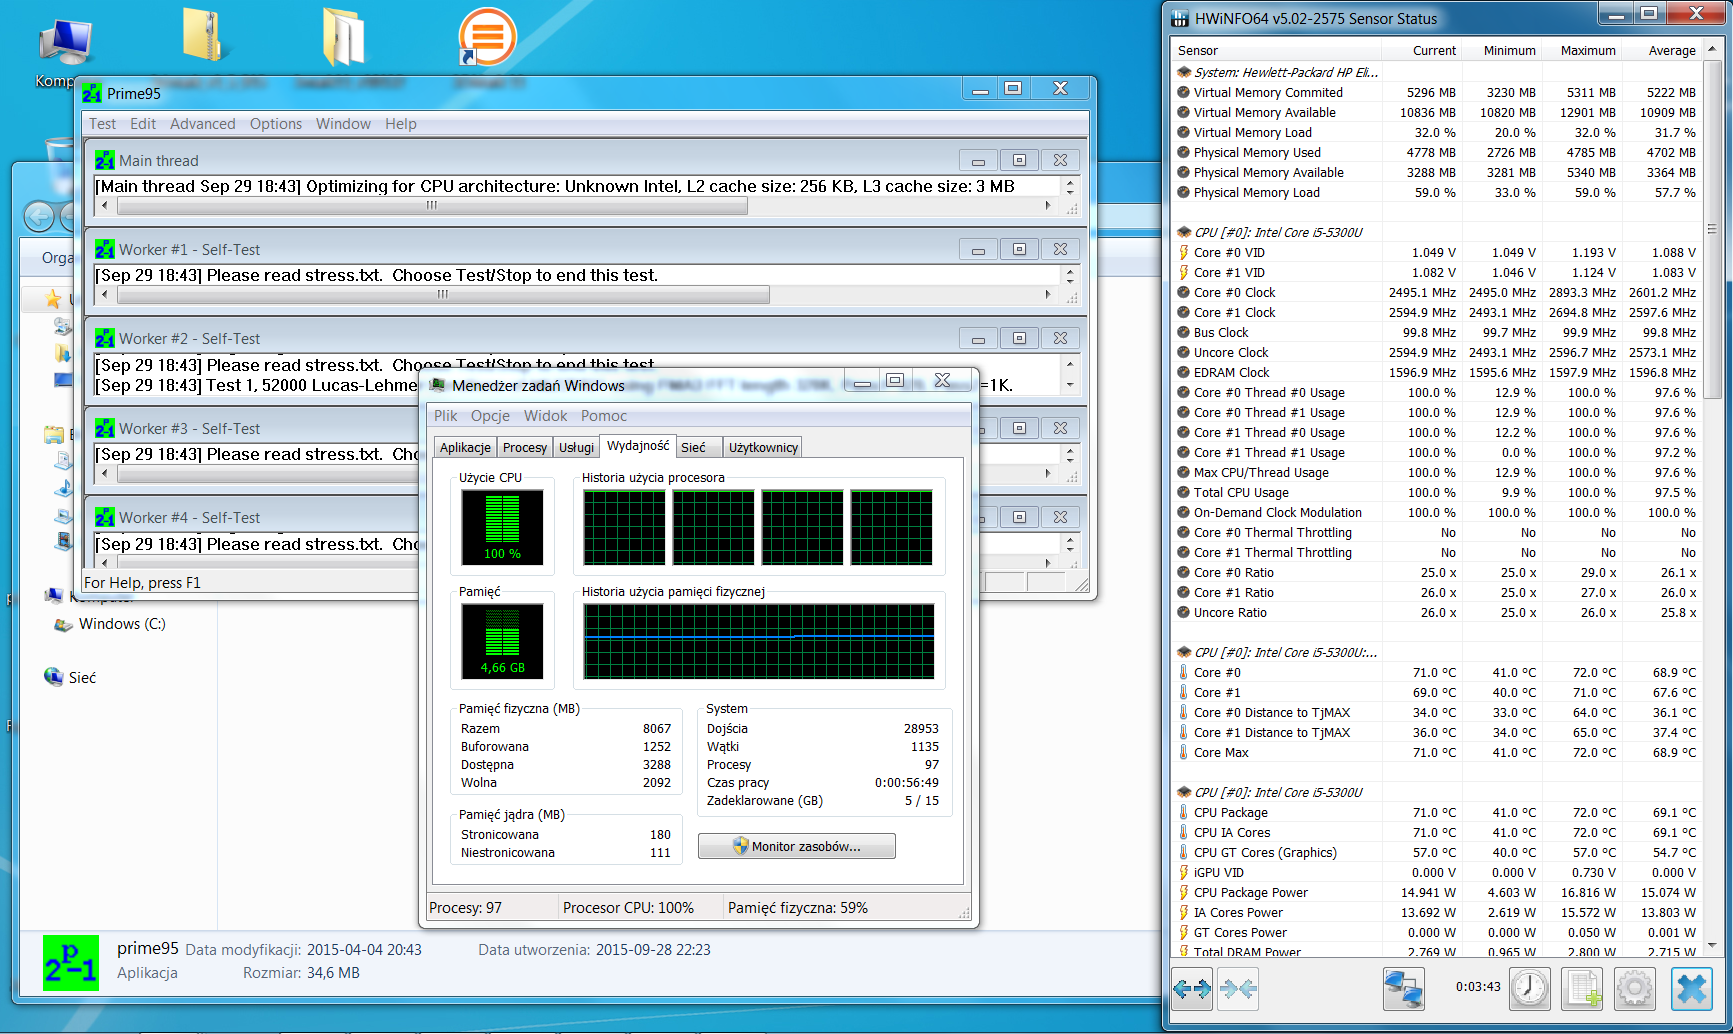Viewport: 1733px width, 1034px height.
Task: Click the Monitor zasobów button
Action: 797,846
